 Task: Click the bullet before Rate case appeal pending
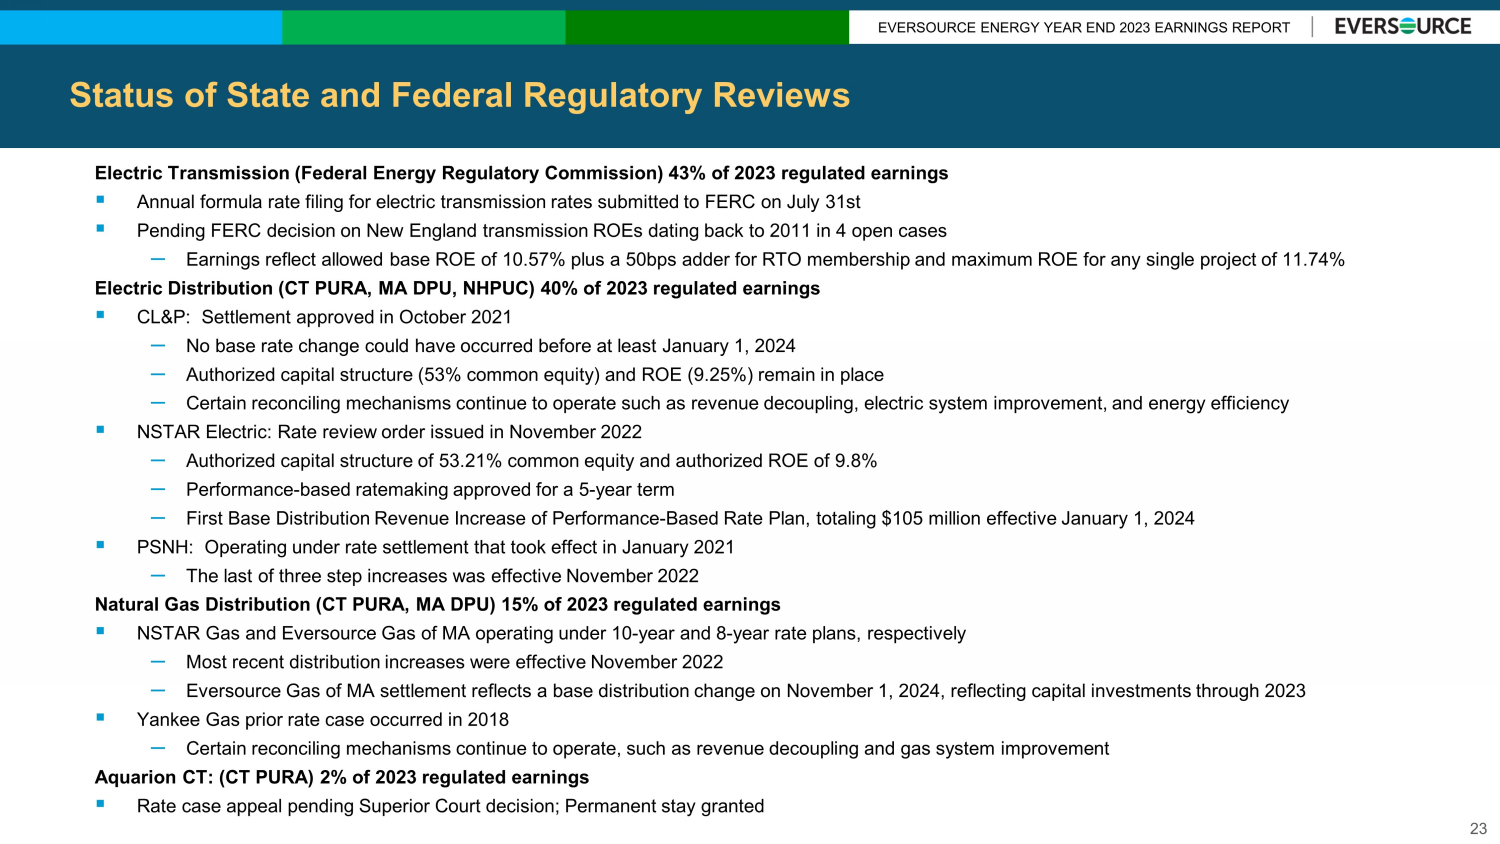(100, 804)
